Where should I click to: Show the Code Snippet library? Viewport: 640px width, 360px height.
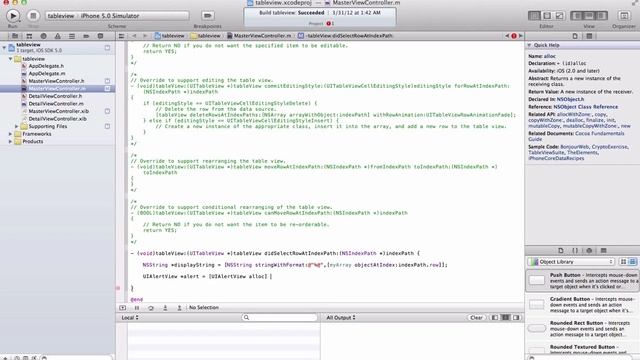(x=575, y=251)
